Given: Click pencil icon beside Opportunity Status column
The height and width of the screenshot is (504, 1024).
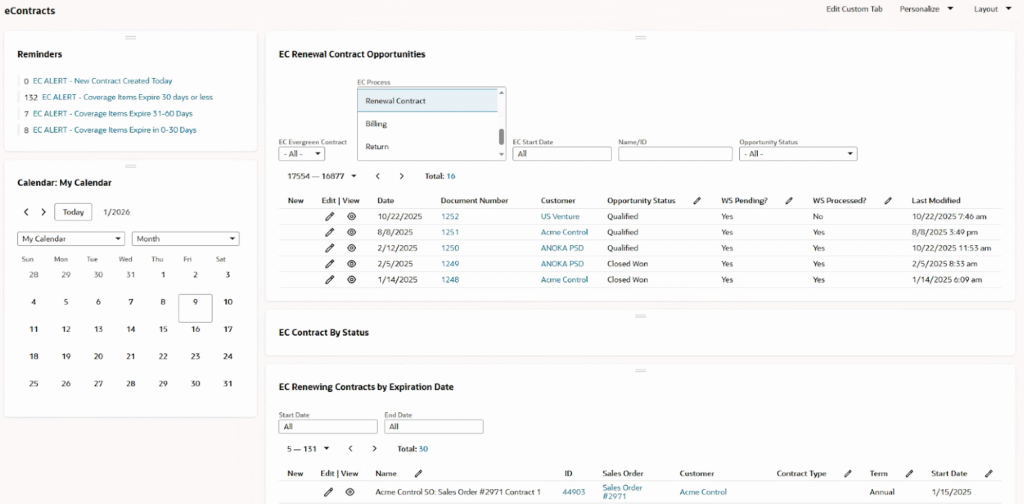Looking at the screenshot, I should pyautogui.click(x=697, y=201).
